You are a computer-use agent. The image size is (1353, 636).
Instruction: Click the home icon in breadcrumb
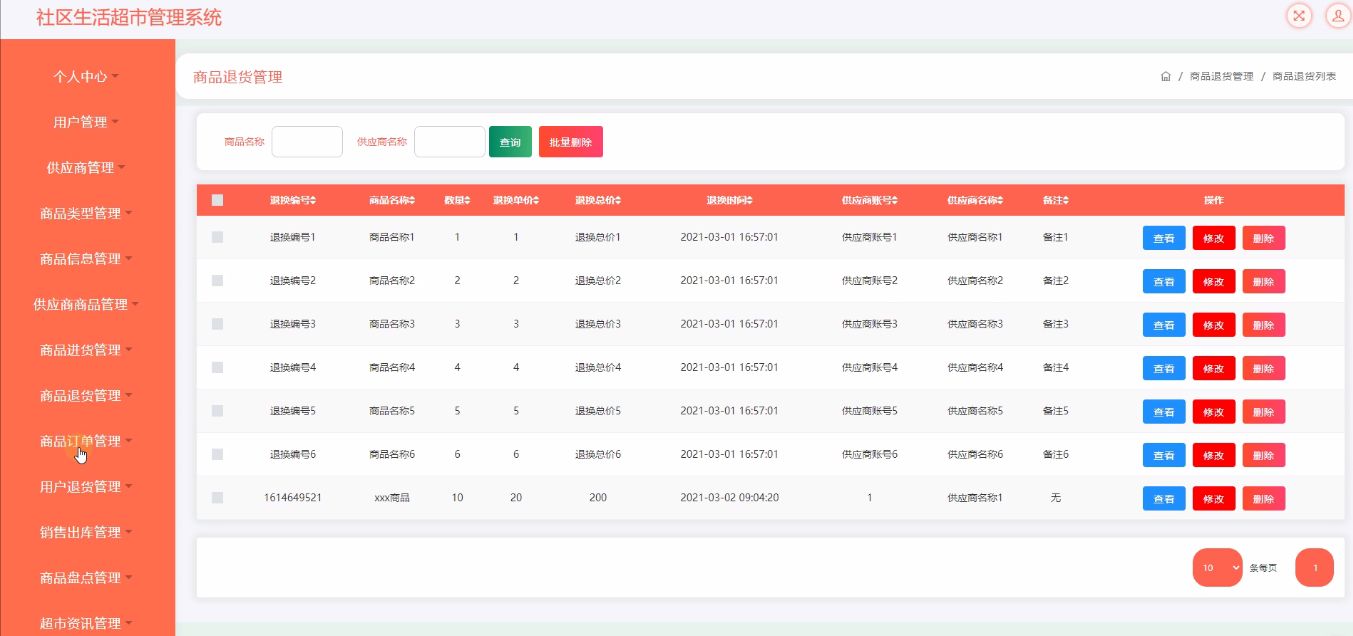click(x=1165, y=76)
